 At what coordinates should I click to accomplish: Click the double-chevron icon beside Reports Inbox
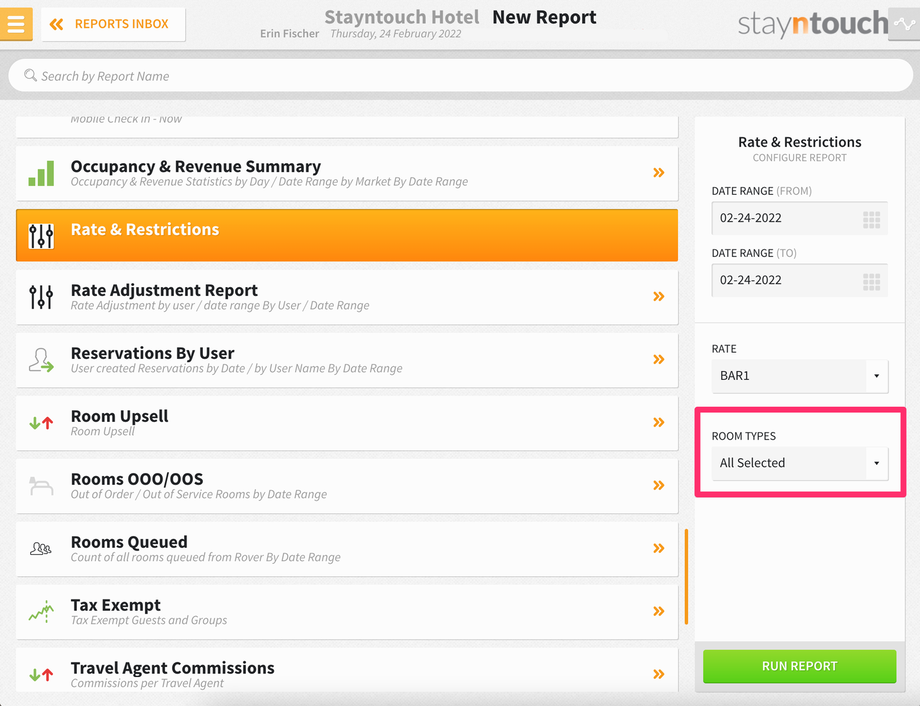pos(56,24)
